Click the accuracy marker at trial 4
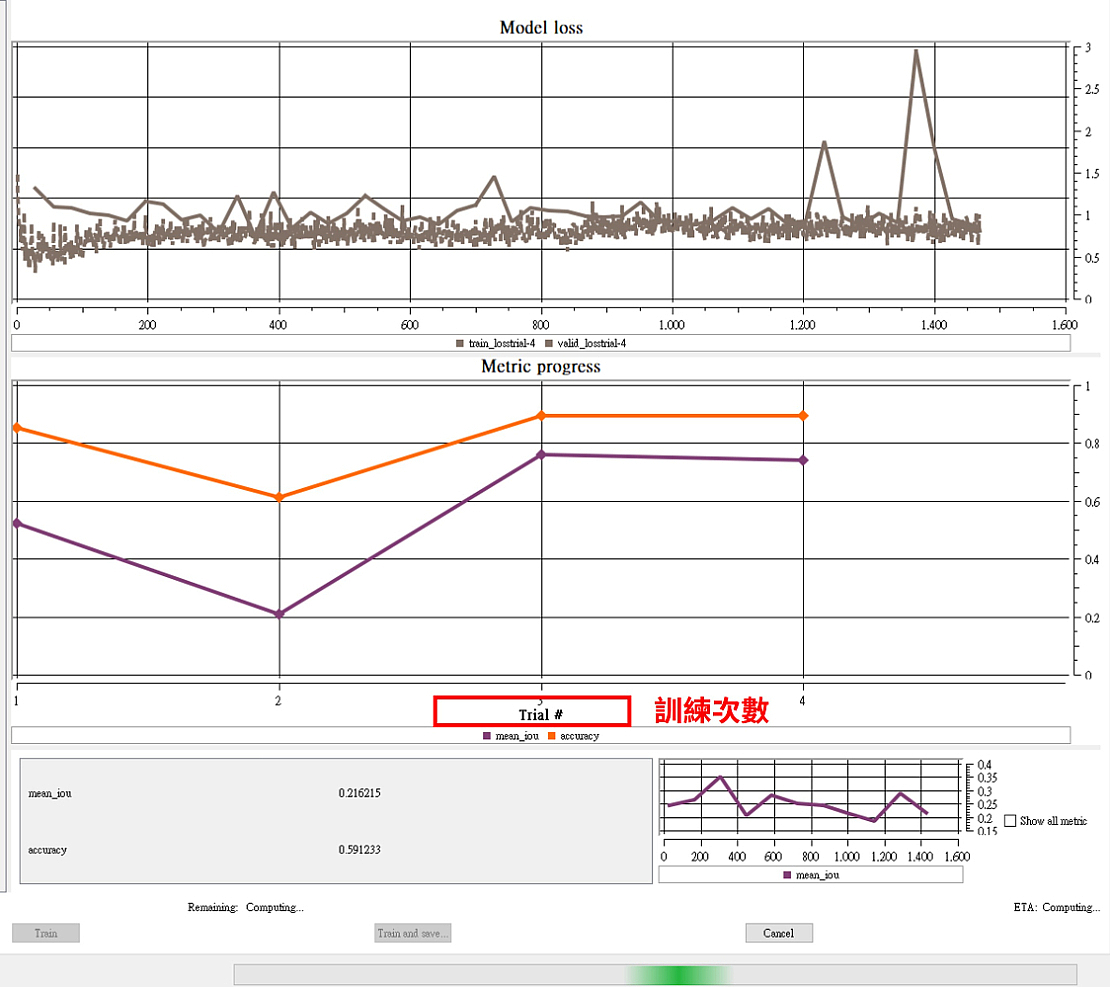This screenshot has height=987, width=1110. coord(803,415)
